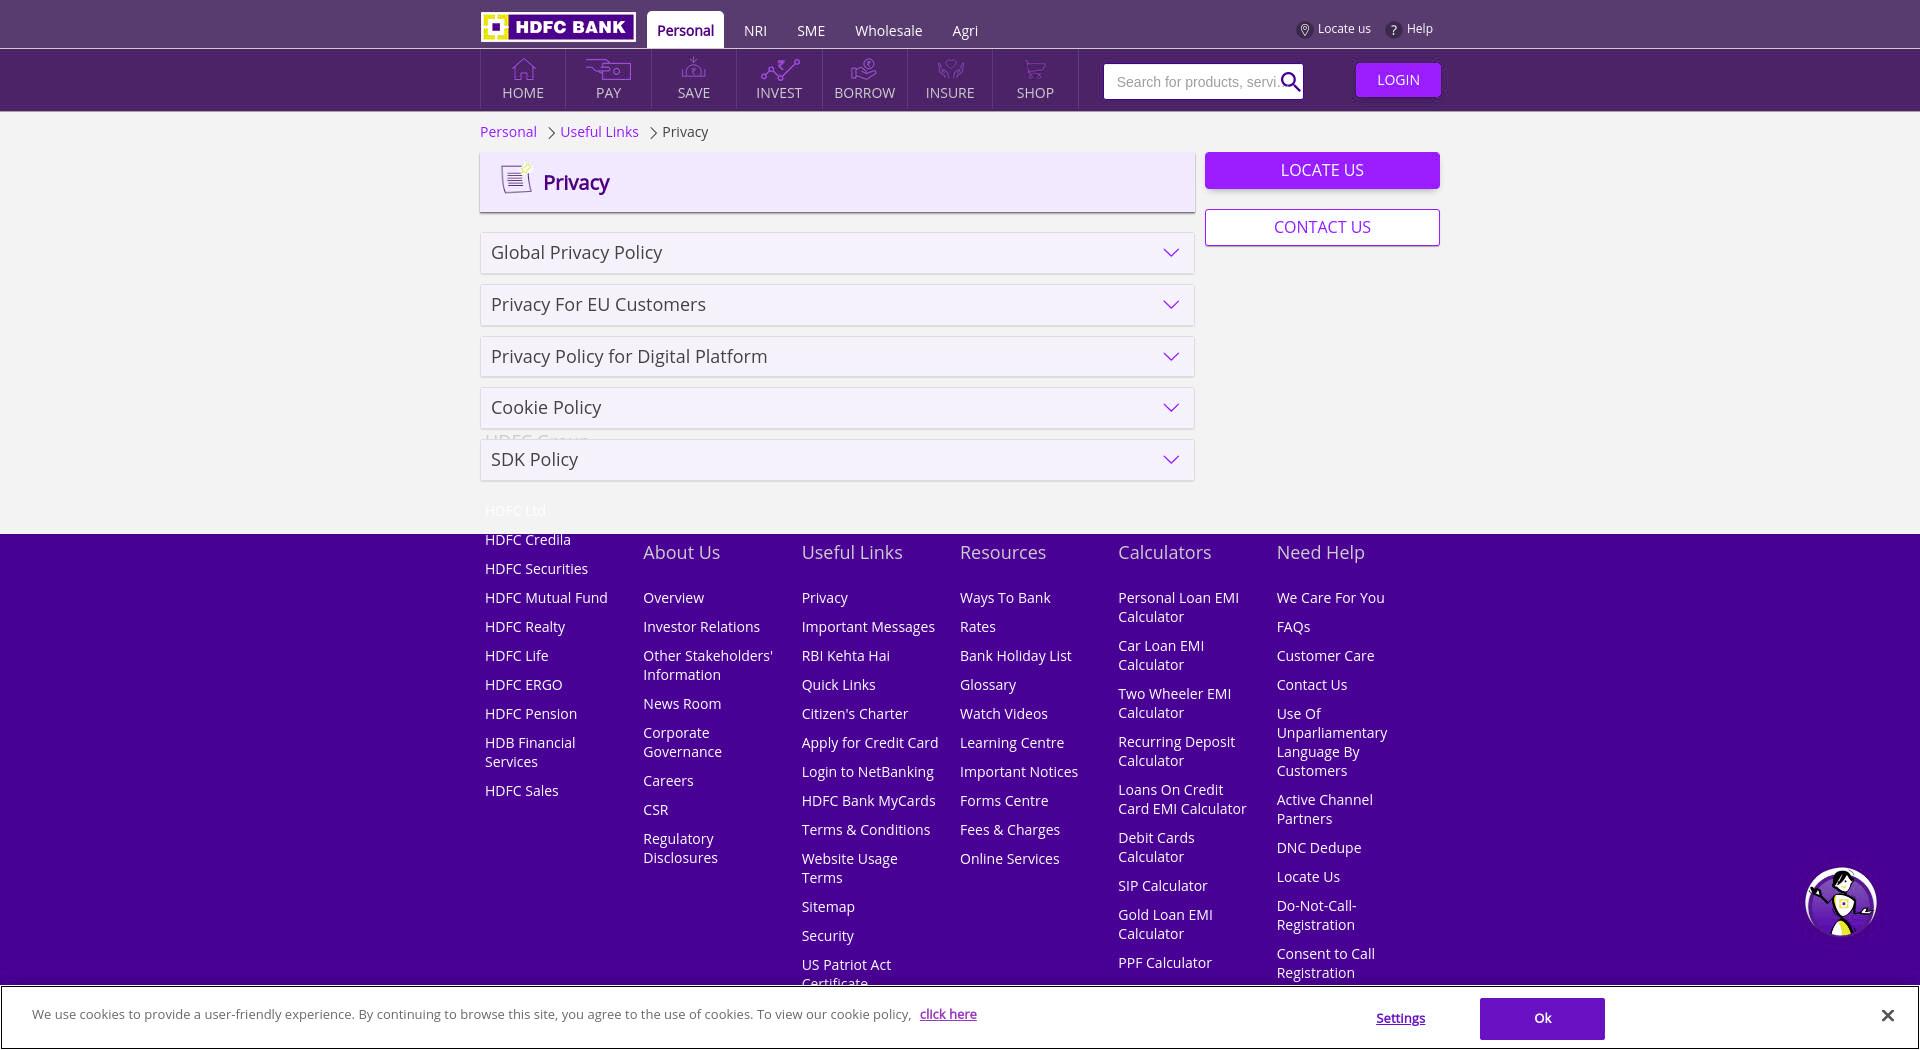The height and width of the screenshot is (1050, 1920).
Task: Open DNC Dedupe link
Action: pos(1318,848)
